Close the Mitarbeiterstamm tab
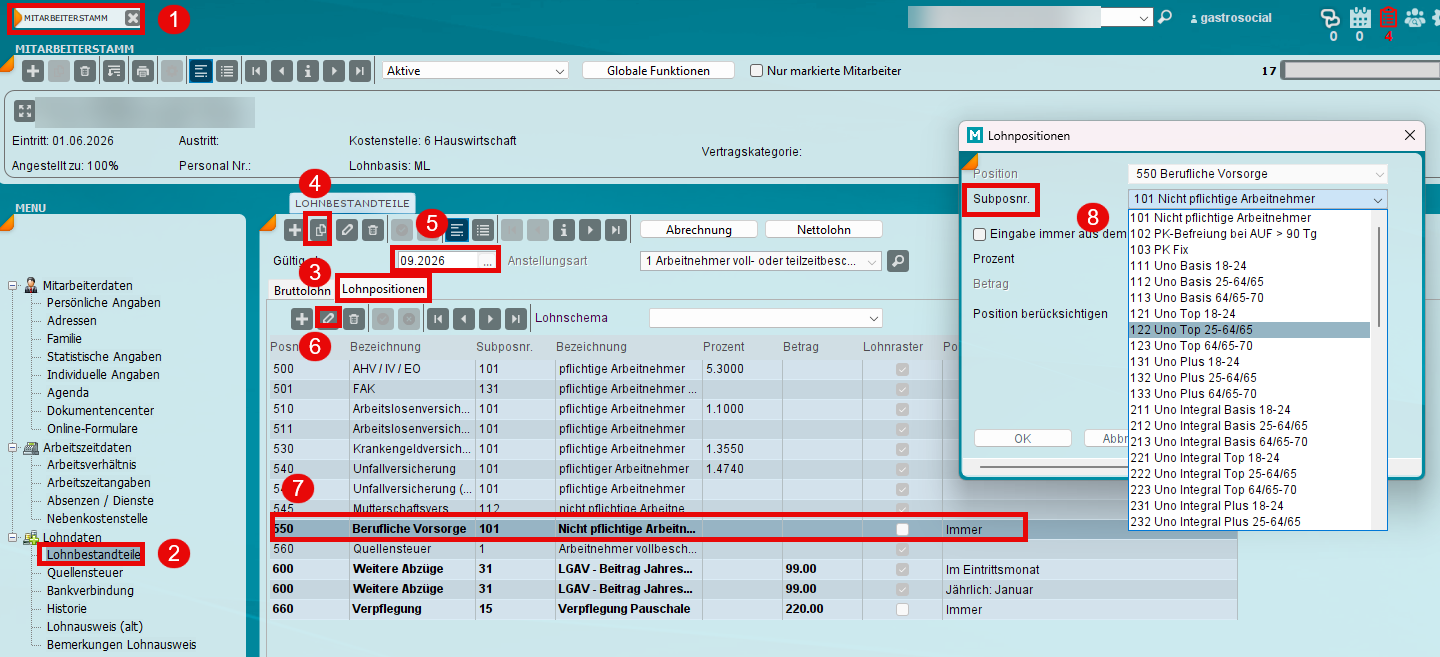The width and height of the screenshot is (1440, 657). pyautogui.click(x=133, y=18)
